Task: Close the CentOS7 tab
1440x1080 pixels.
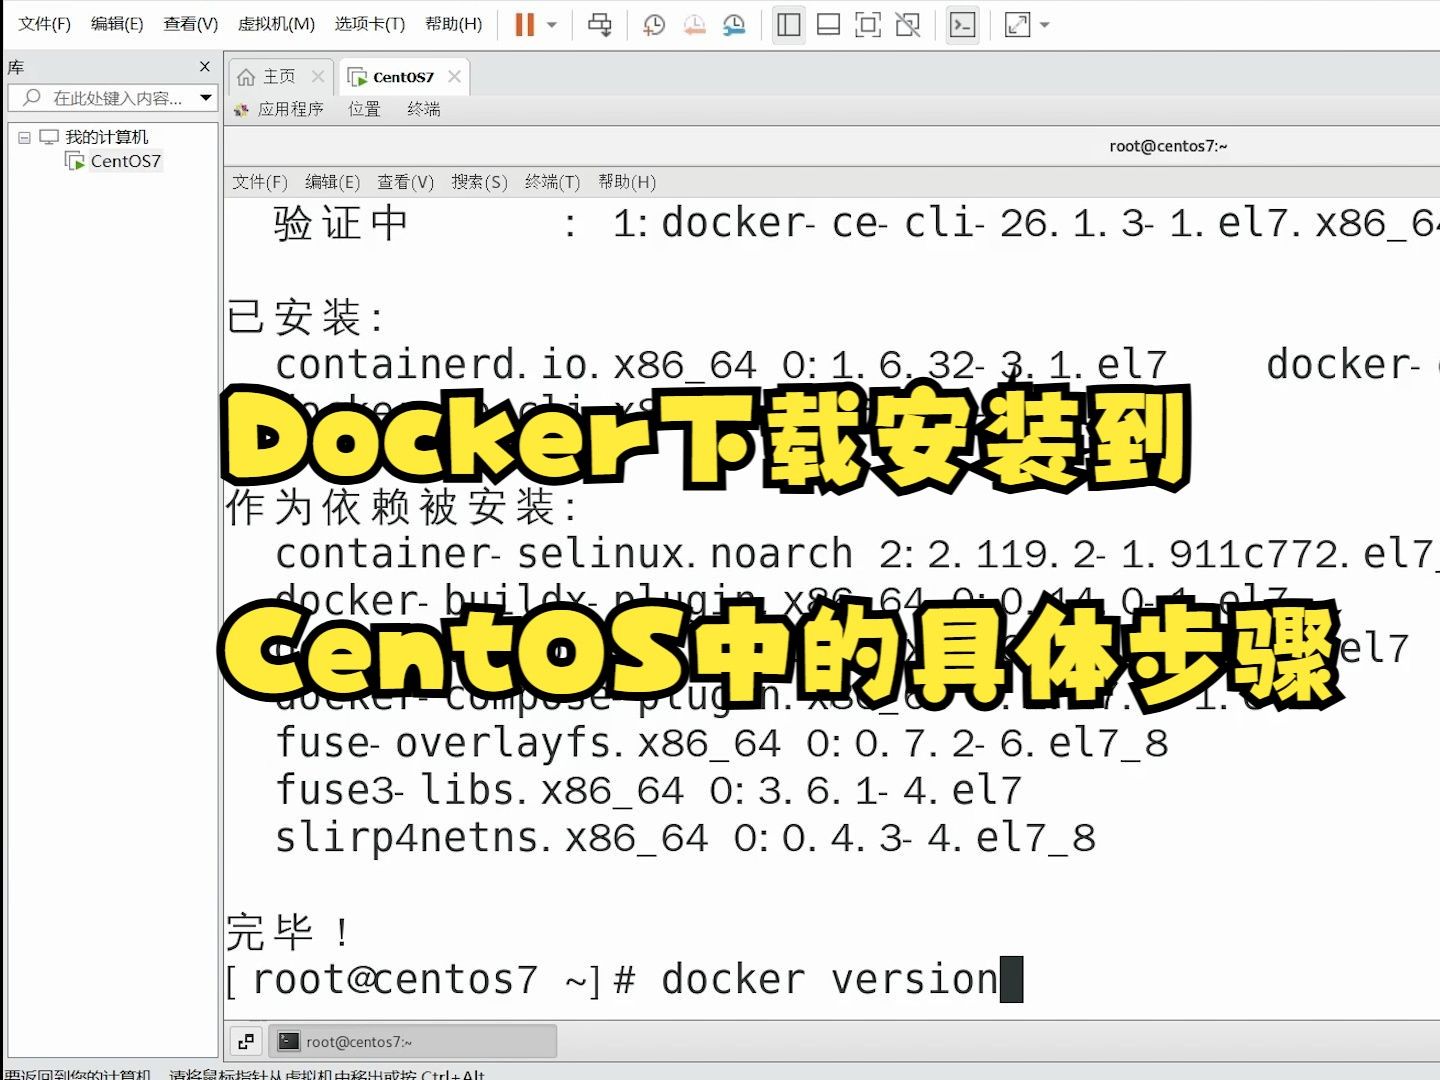Action: tap(455, 76)
